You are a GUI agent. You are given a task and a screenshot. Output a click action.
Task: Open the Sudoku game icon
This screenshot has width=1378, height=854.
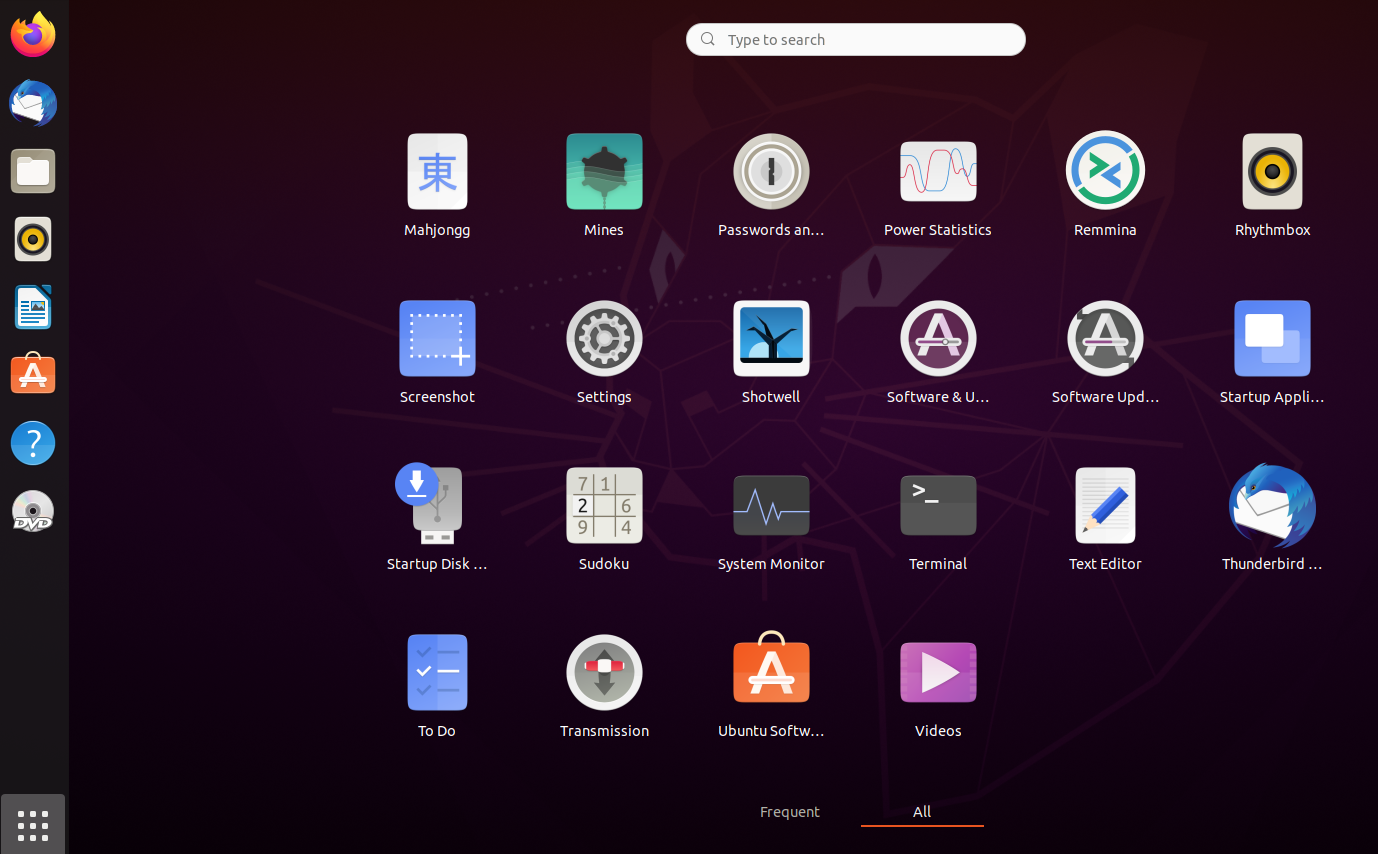tap(604, 505)
